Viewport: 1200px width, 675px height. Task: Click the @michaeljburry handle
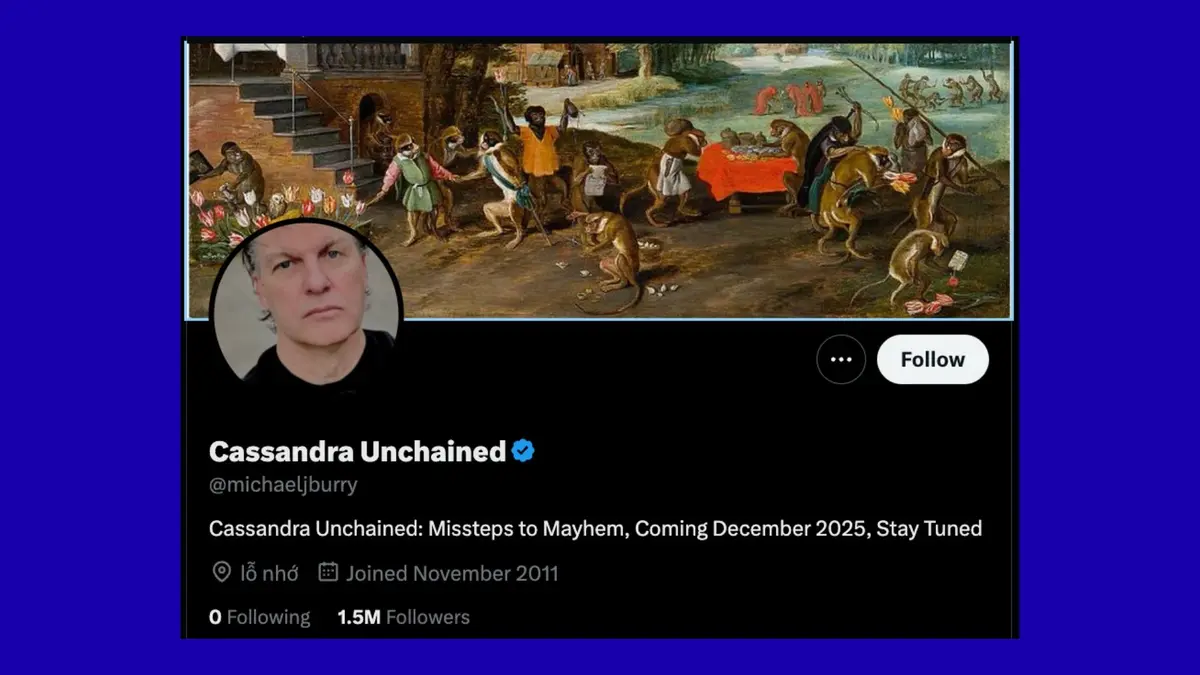point(283,485)
